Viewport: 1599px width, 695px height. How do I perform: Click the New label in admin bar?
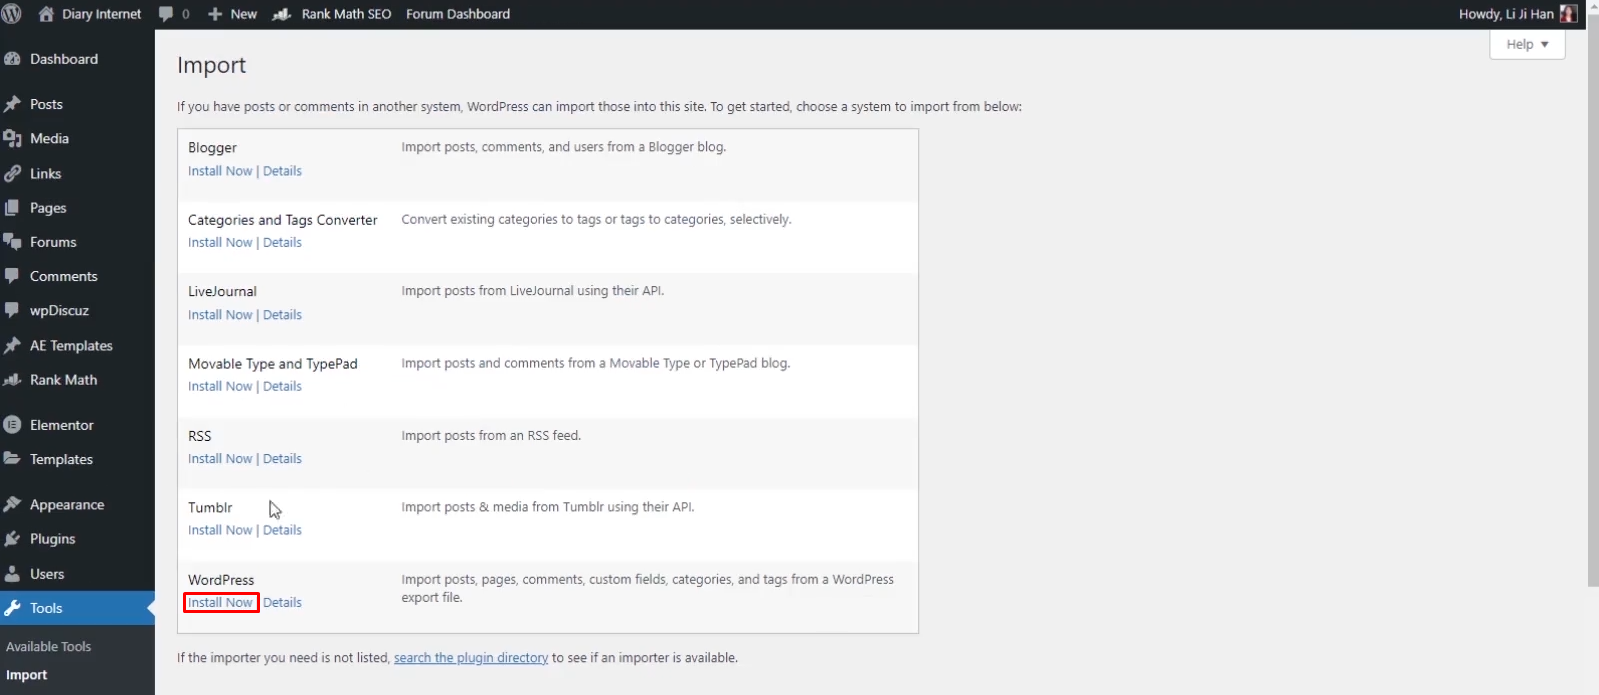[243, 14]
